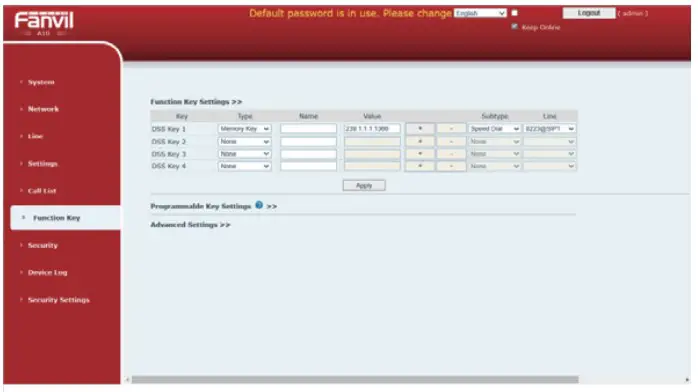Screen dimensions: 698x392
Task: Open DSS Key 2 Subtype dropdown
Action: coord(495,141)
